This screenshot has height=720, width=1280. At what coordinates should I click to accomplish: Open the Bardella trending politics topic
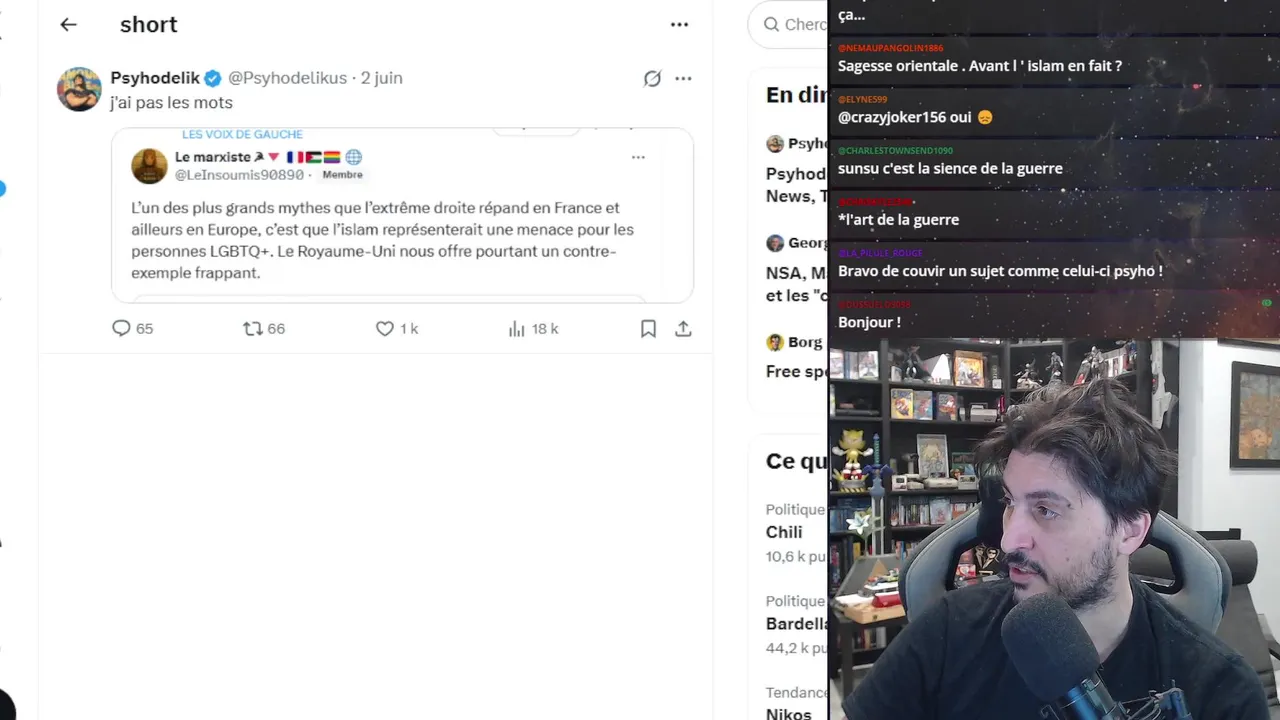pyautogui.click(x=797, y=624)
